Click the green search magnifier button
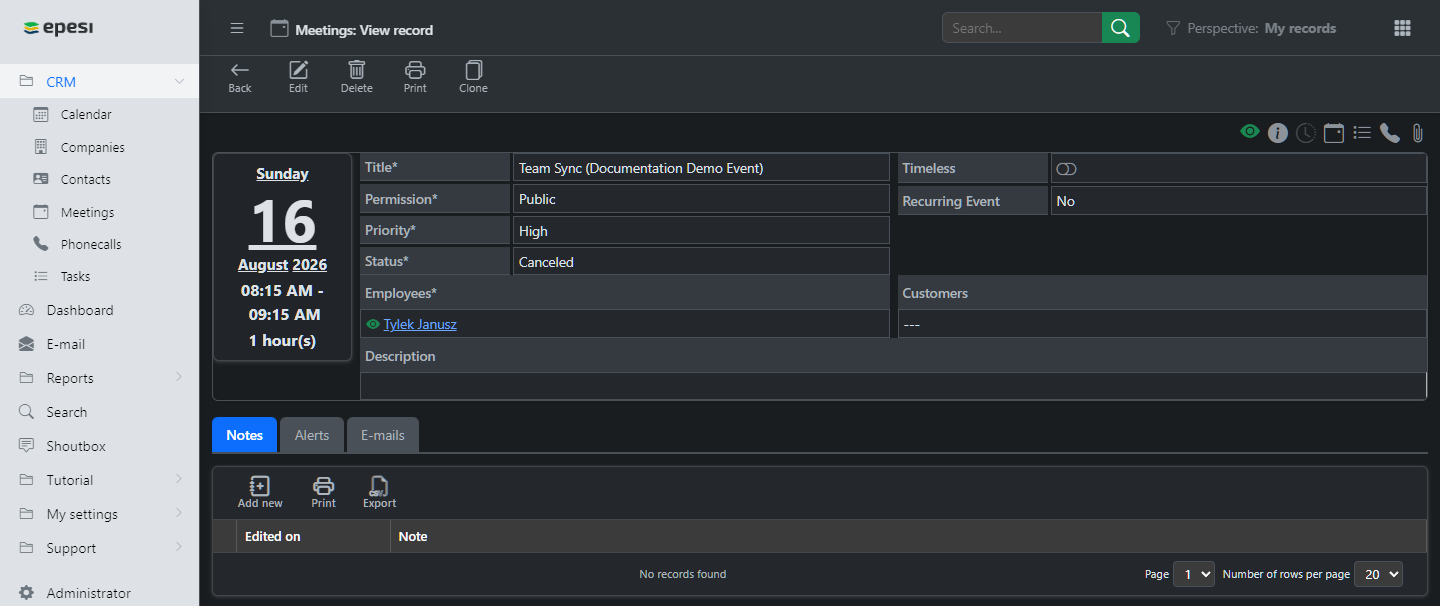 click(x=1121, y=28)
